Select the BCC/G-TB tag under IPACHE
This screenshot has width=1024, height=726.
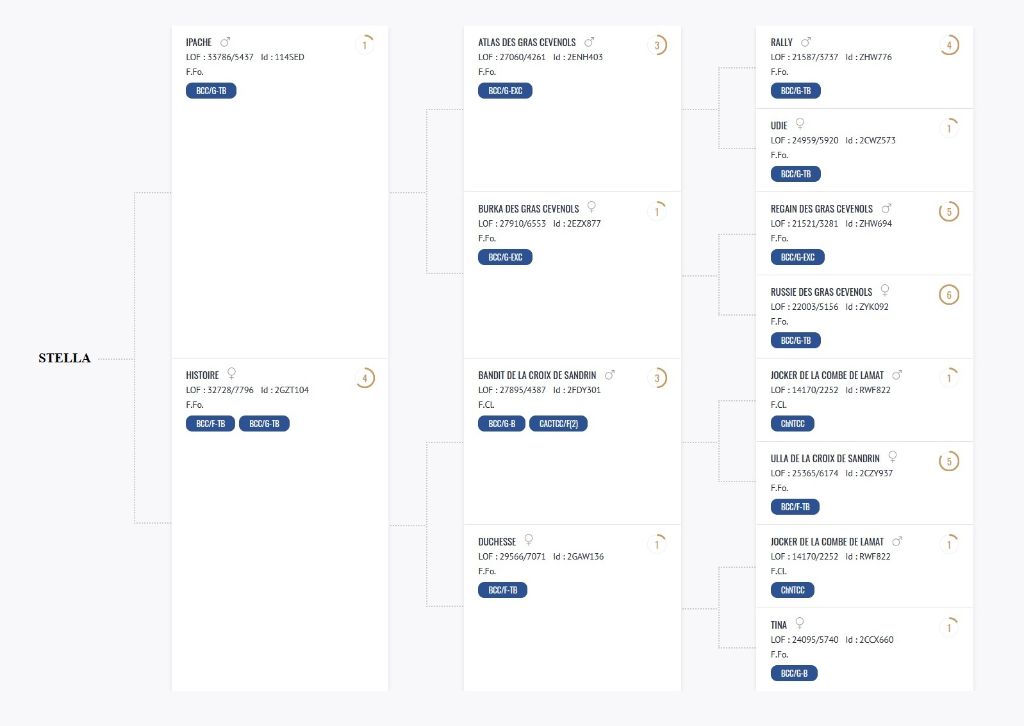[211, 91]
